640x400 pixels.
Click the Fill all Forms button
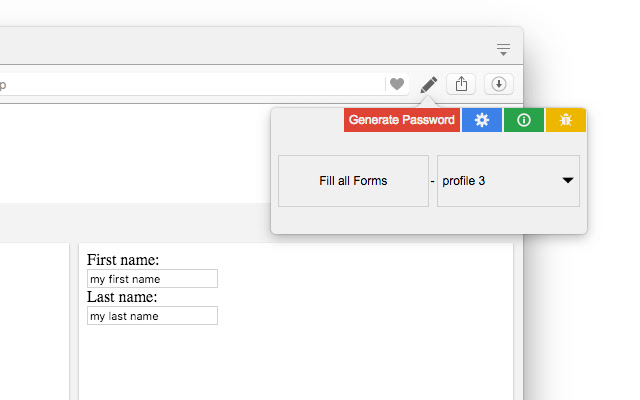tap(353, 181)
